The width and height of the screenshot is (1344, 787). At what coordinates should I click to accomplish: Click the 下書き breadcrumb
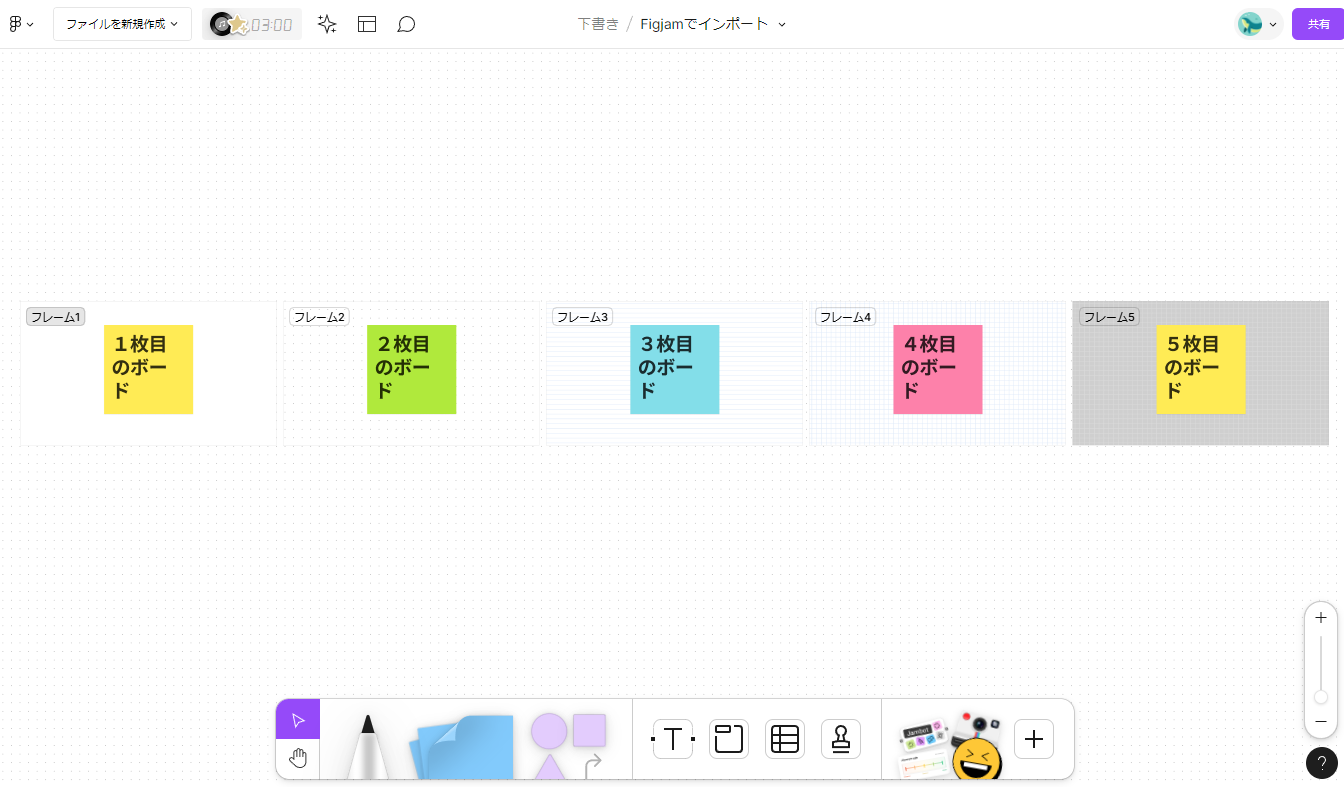598,24
